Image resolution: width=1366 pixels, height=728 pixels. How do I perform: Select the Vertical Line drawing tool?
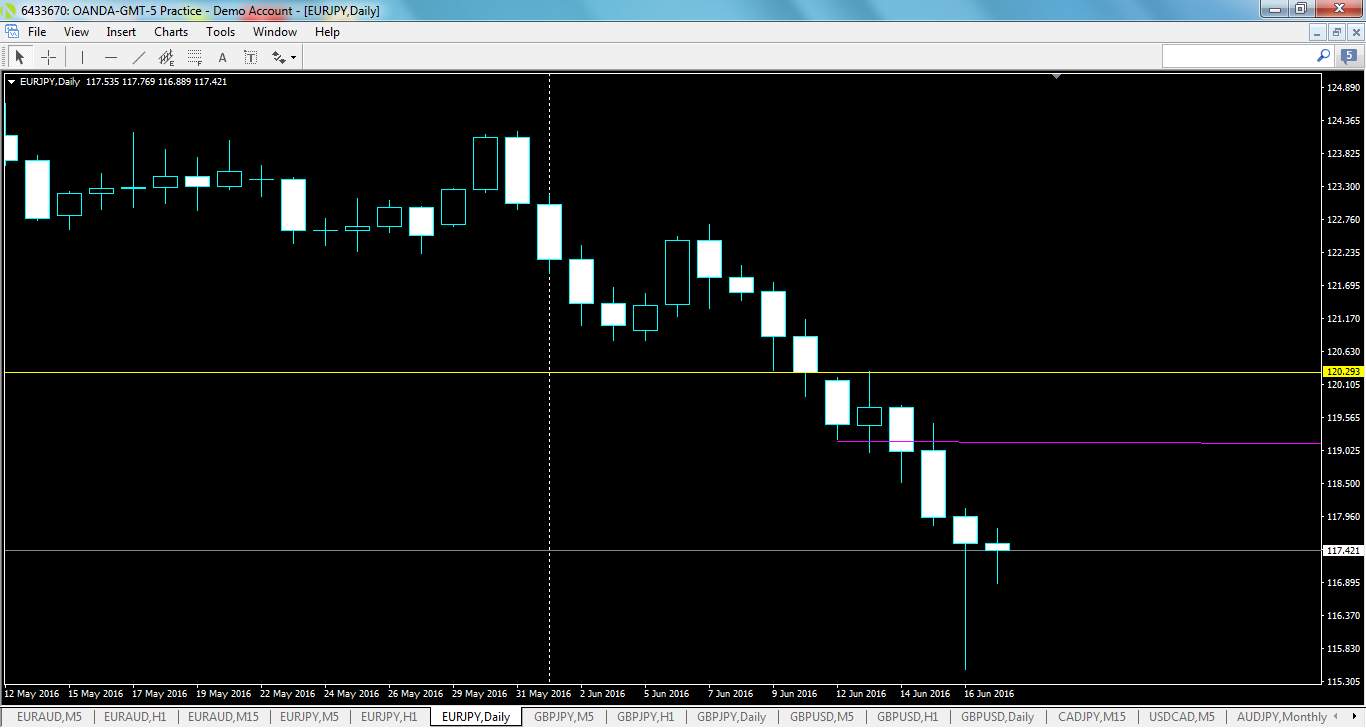pos(82,56)
